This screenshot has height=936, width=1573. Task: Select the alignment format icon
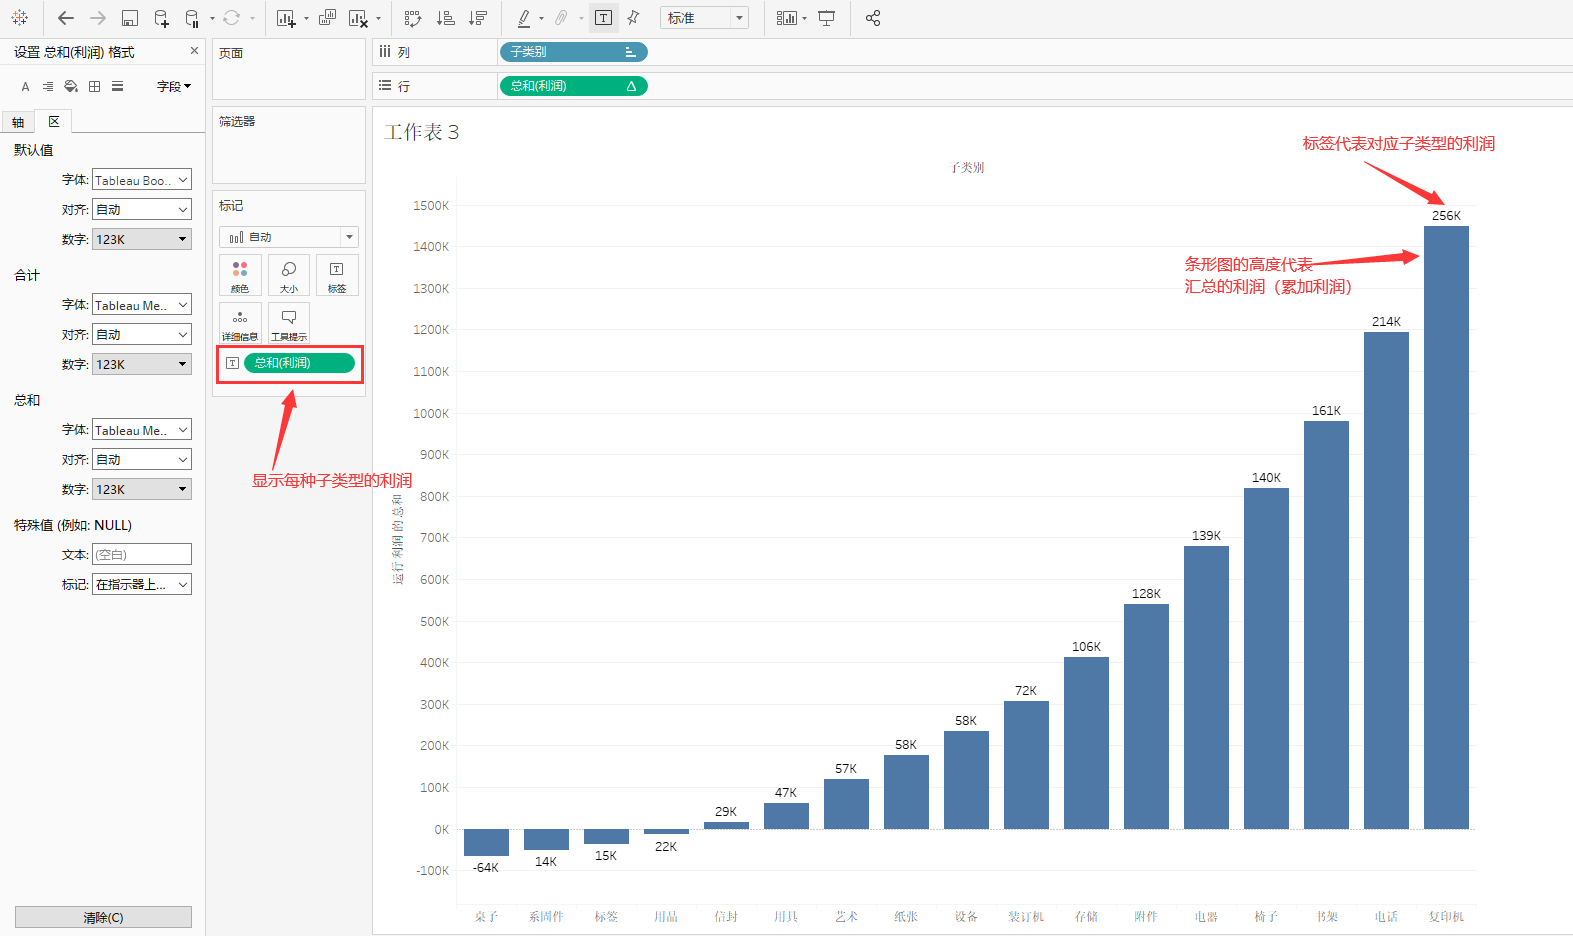[x=48, y=87]
